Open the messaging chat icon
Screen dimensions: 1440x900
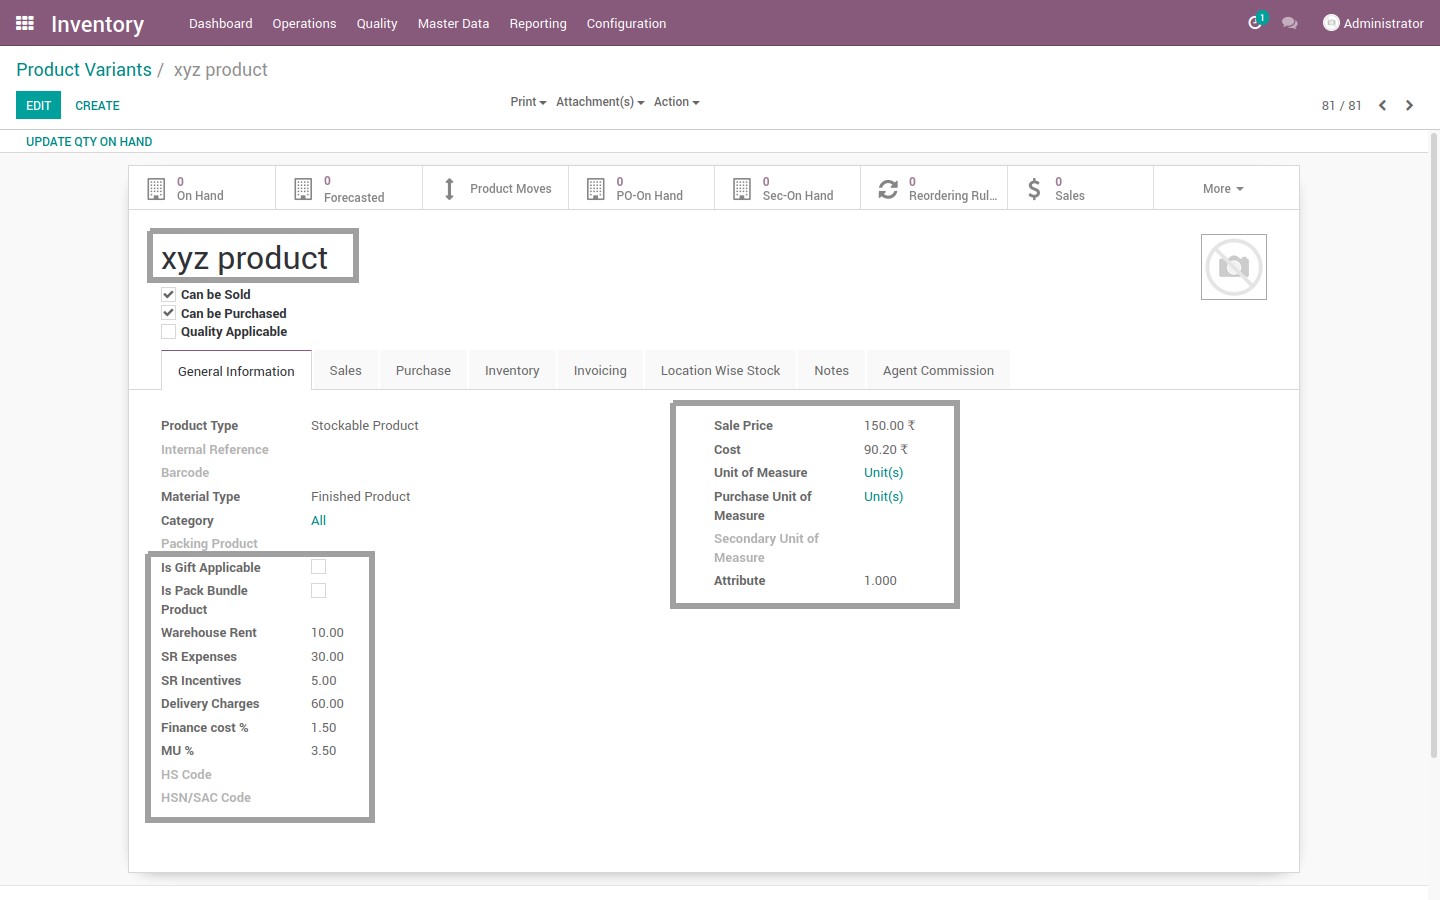1289,23
